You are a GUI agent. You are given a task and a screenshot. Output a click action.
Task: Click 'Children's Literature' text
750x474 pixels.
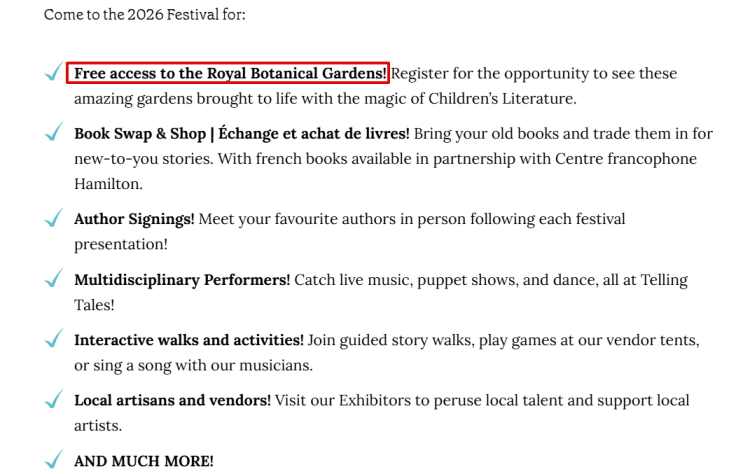tap(502, 99)
